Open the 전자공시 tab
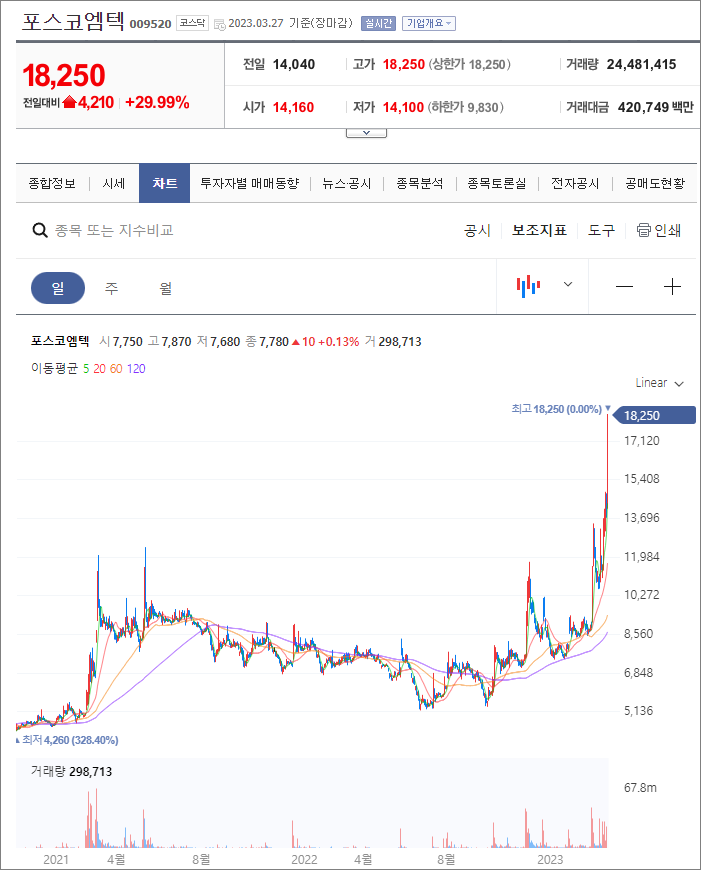701x870 pixels. (575, 183)
